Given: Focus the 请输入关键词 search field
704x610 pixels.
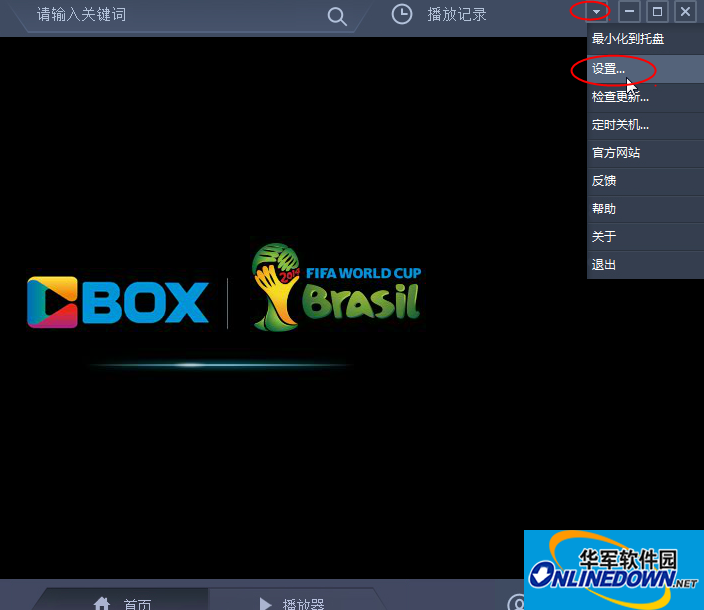Looking at the screenshot, I should tap(170, 15).
